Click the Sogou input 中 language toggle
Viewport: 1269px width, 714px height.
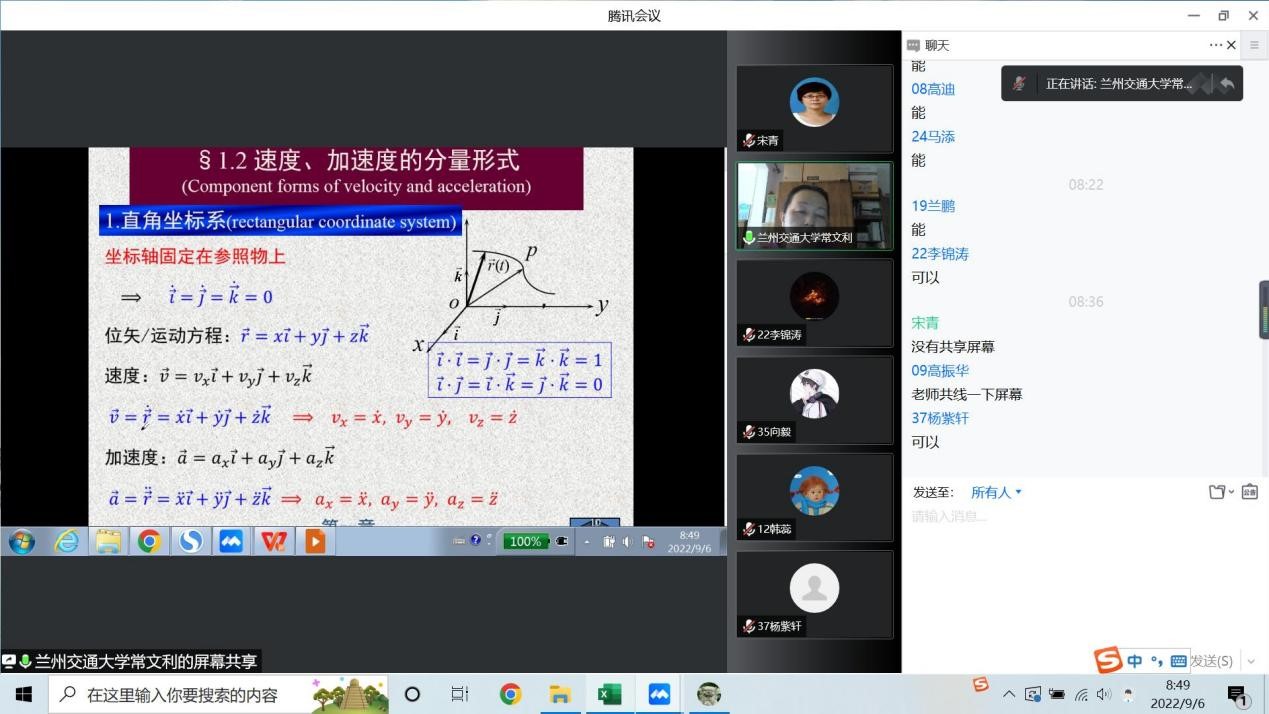(1134, 661)
